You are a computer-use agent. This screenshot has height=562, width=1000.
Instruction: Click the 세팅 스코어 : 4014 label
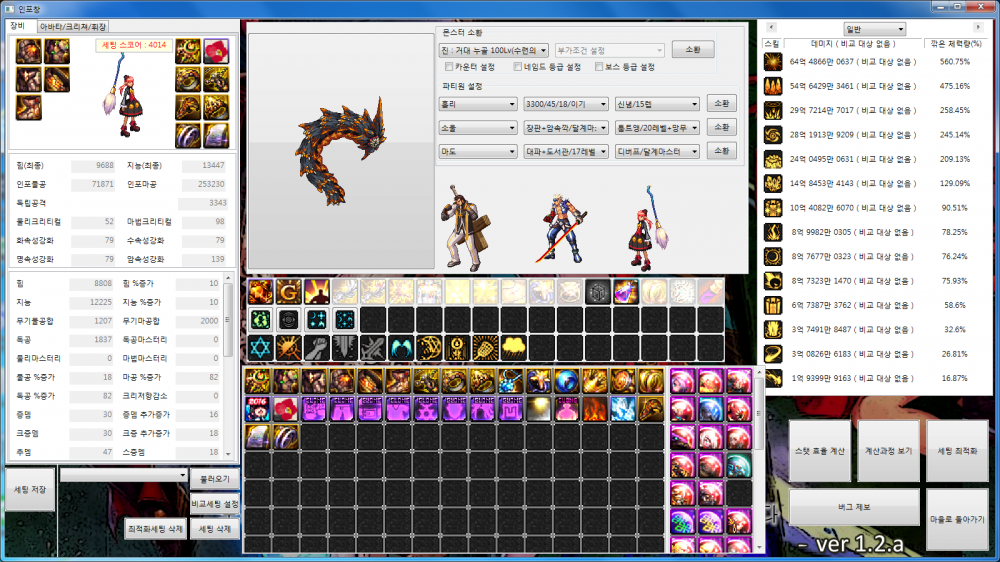point(134,45)
